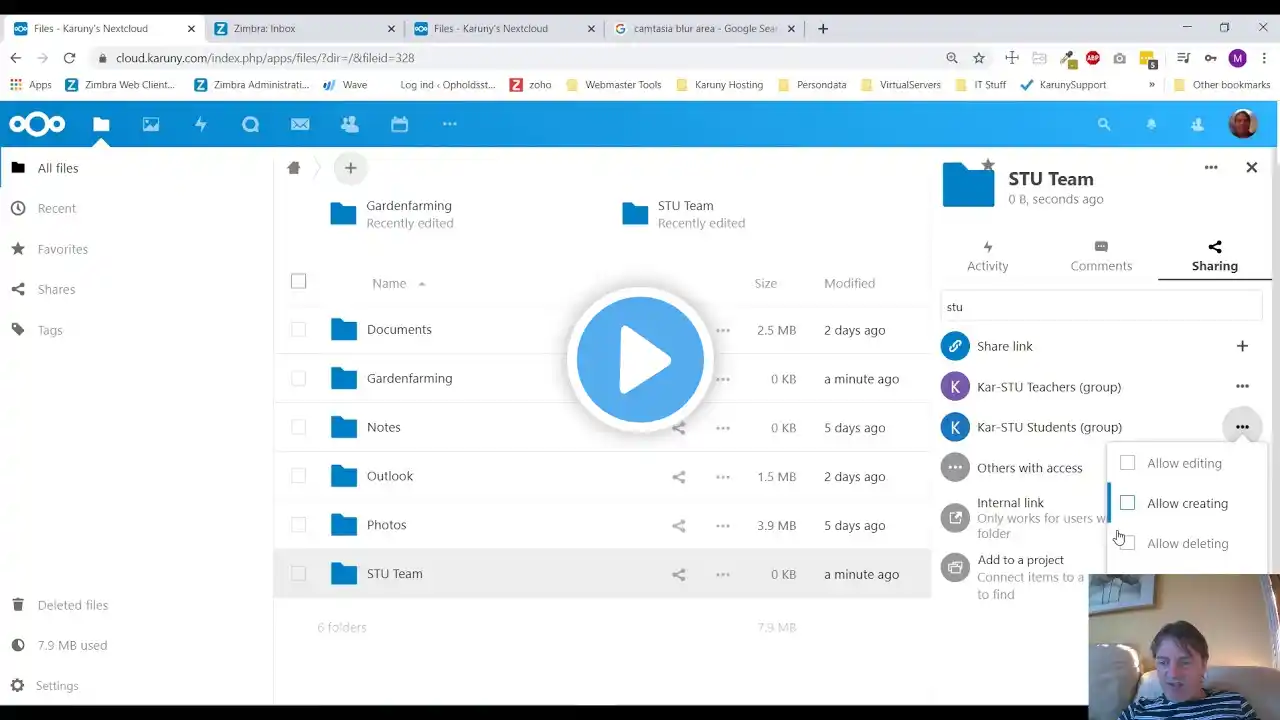Click the Share link chain icon
This screenshot has height=720, width=1280.
955,346
